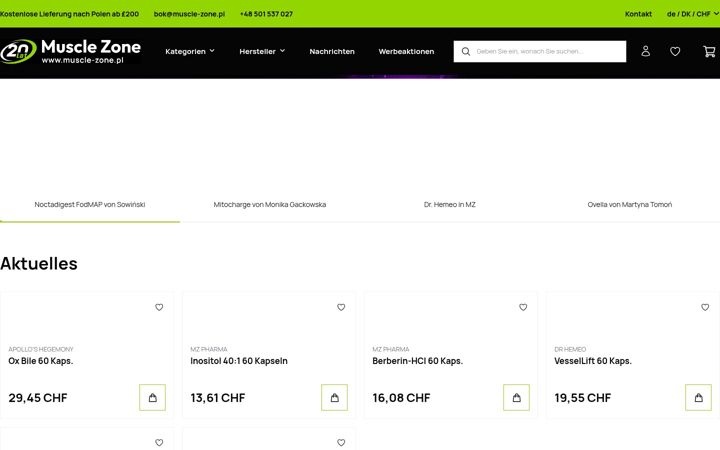Toggle favorite heart on Inositol 40:1
This screenshot has width=720, height=450.
click(341, 307)
